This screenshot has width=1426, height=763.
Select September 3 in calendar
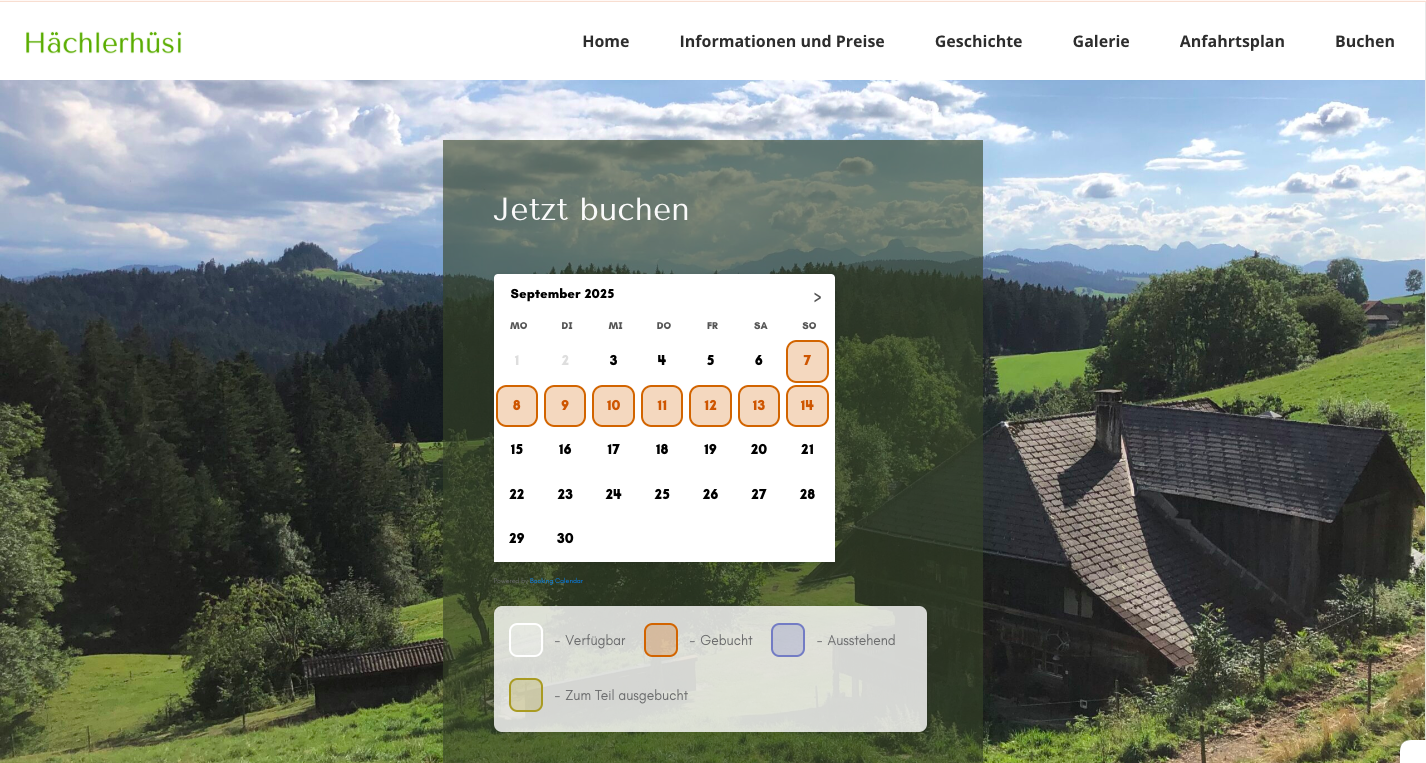[x=613, y=361]
